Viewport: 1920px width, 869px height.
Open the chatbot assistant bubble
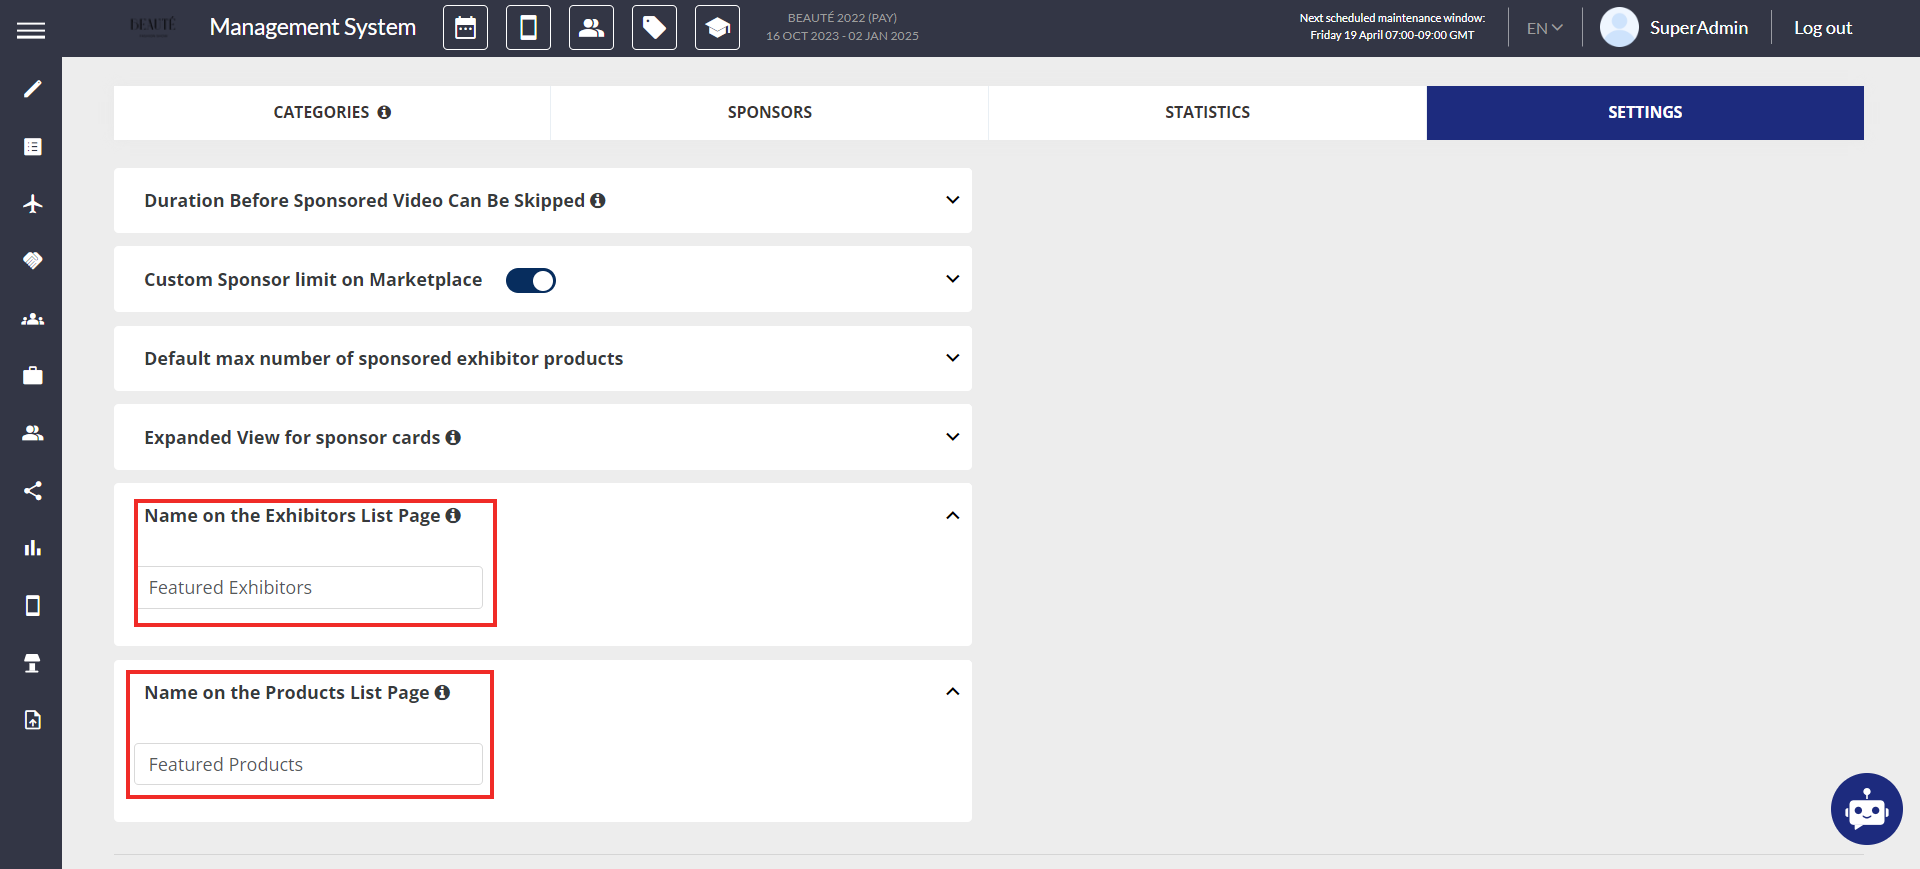tap(1866, 809)
